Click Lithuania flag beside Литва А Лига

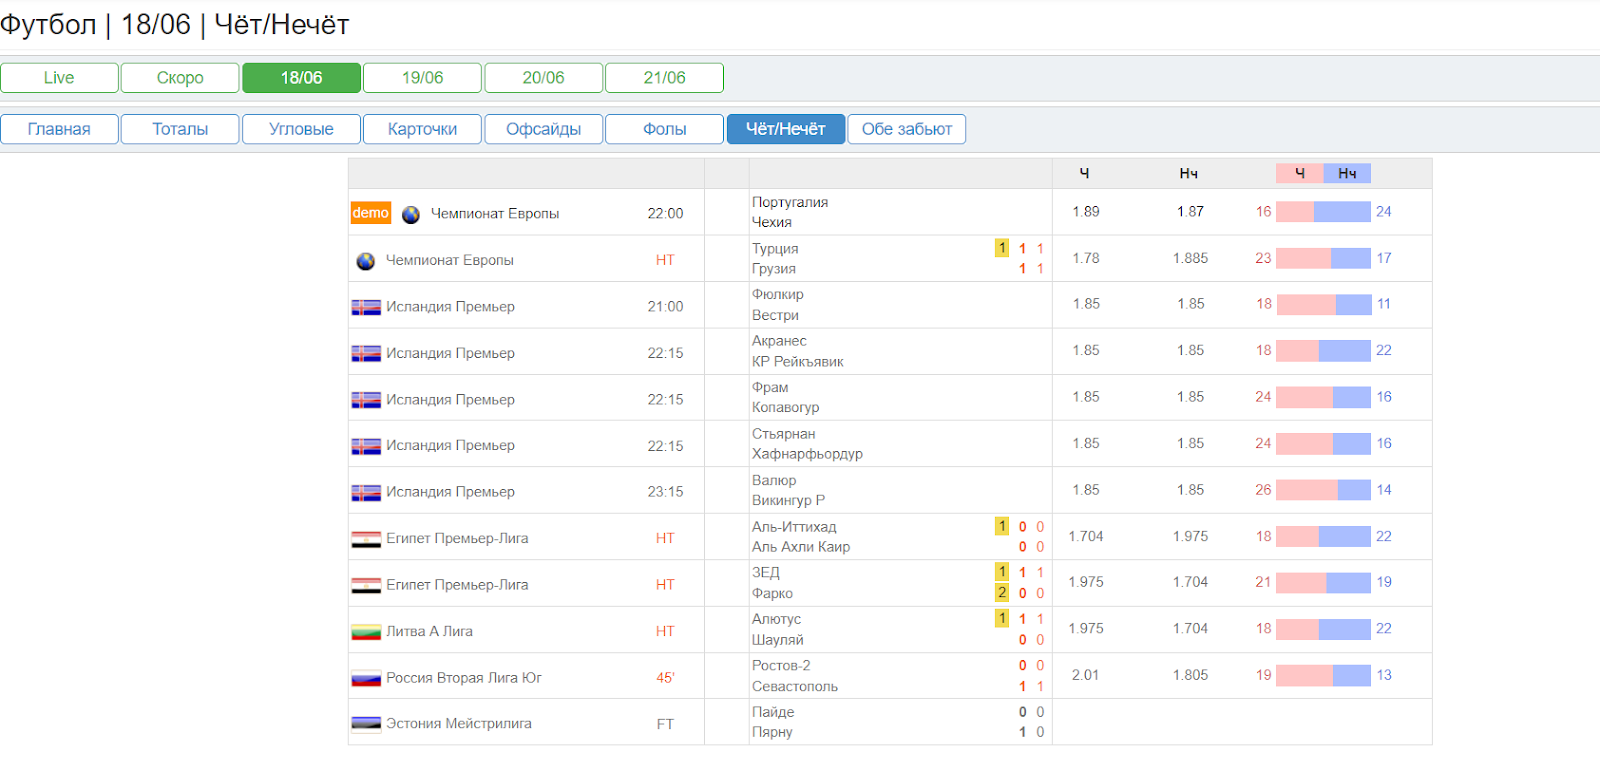366,632
